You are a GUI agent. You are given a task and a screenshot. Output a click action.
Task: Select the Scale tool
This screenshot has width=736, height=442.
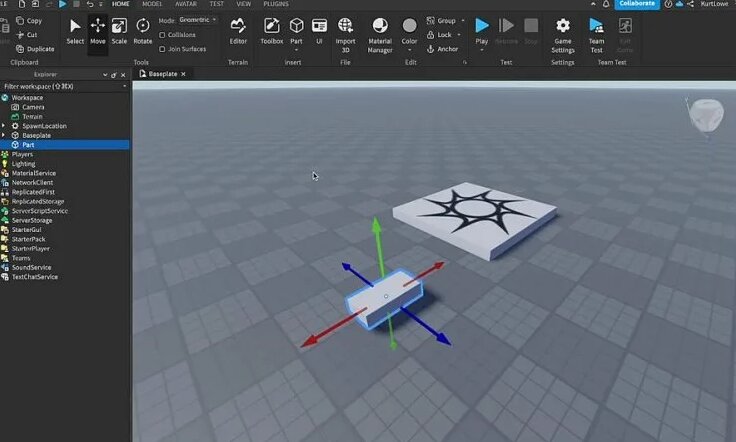(119, 31)
